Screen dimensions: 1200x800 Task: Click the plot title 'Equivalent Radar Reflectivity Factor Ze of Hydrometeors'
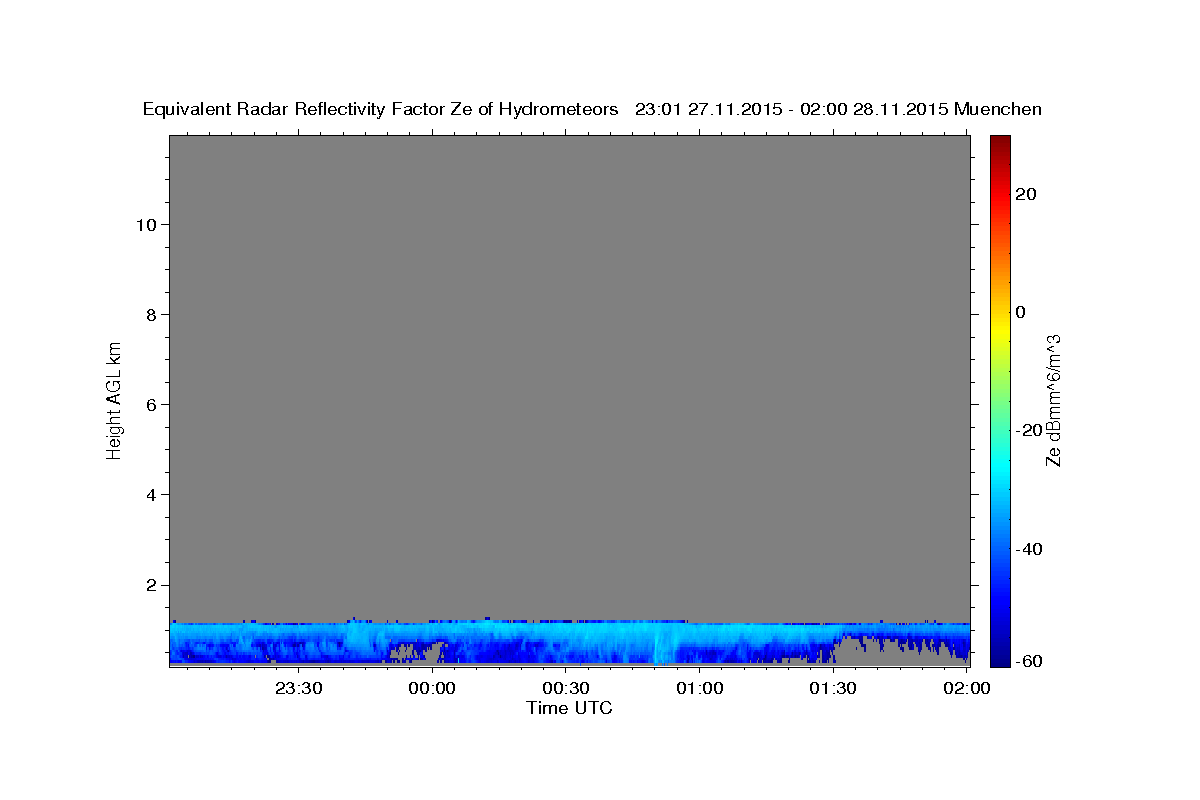coord(380,110)
